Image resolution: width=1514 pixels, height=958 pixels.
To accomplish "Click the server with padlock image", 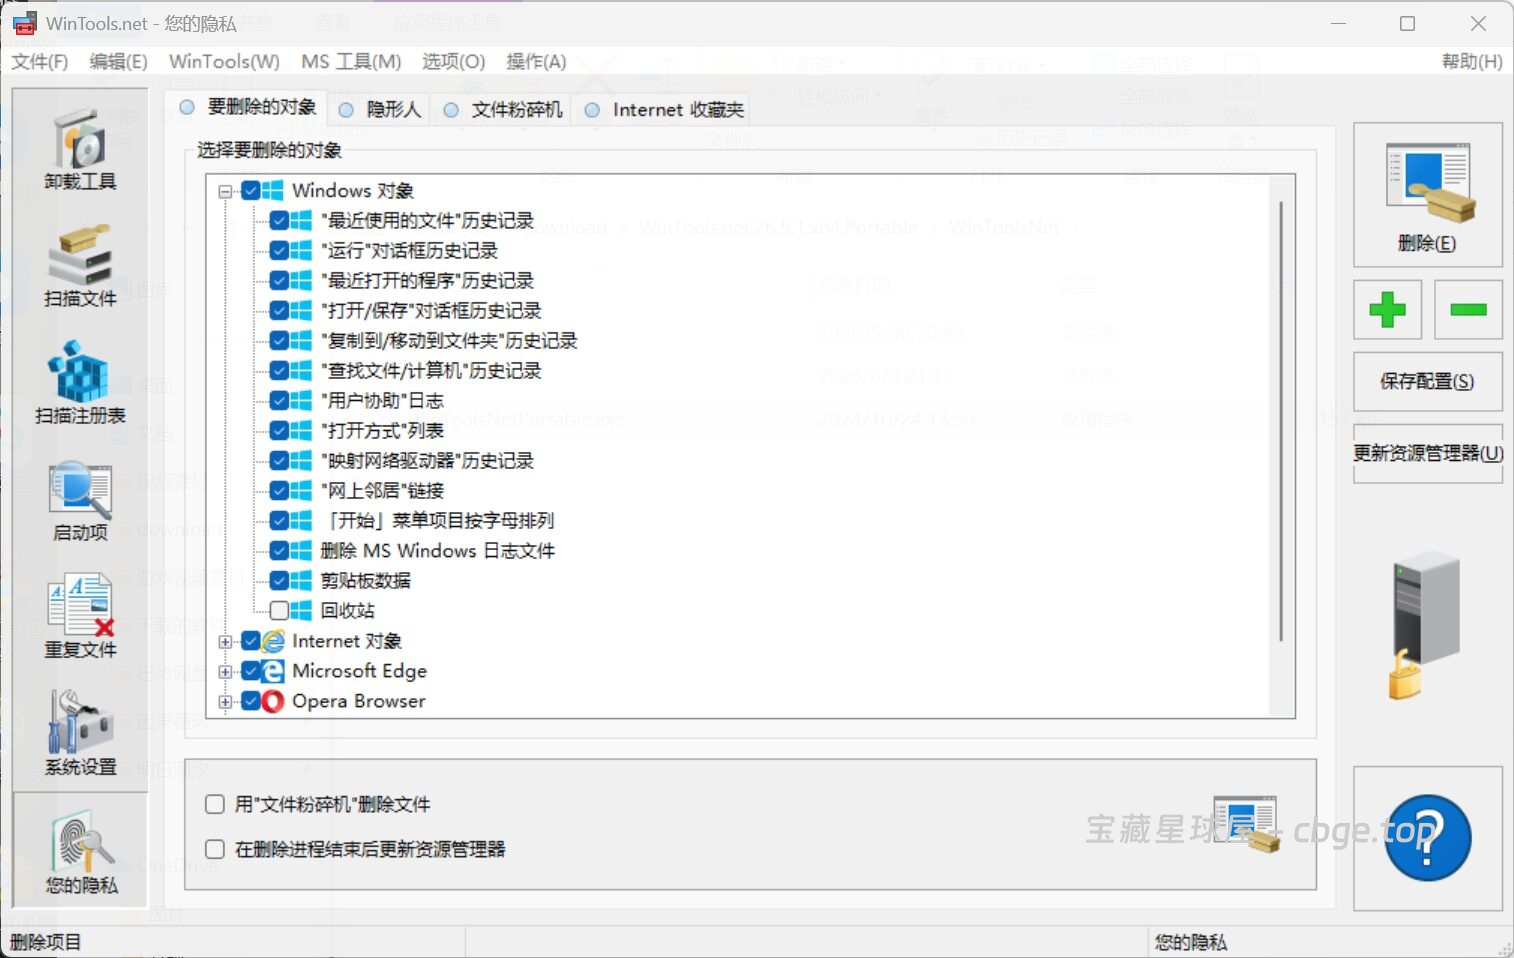I will (1424, 624).
